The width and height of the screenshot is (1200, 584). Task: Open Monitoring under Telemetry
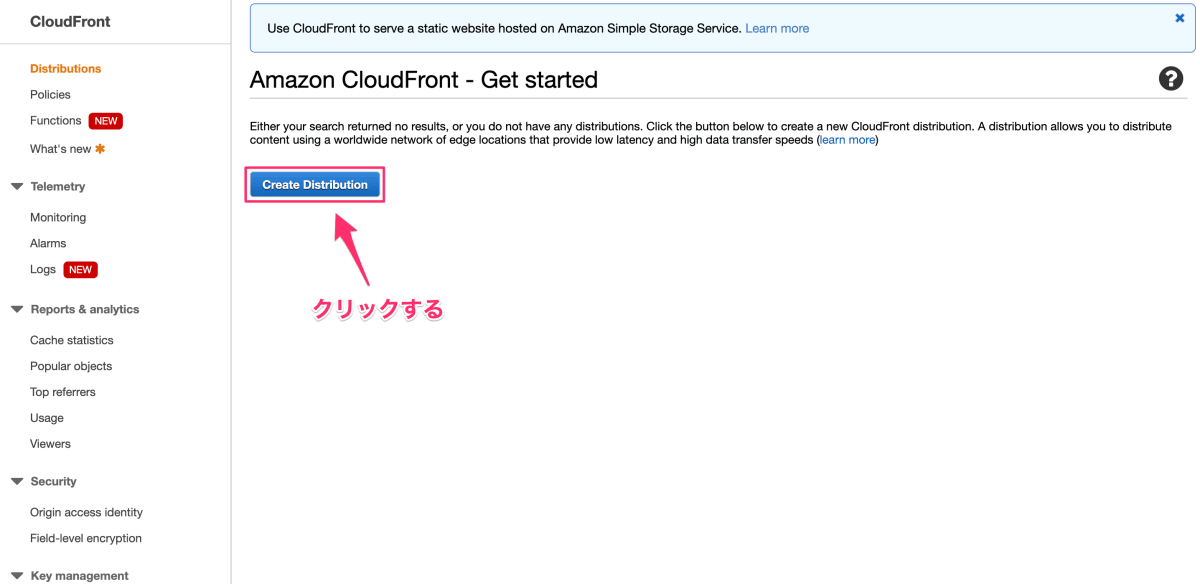tap(58, 217)
